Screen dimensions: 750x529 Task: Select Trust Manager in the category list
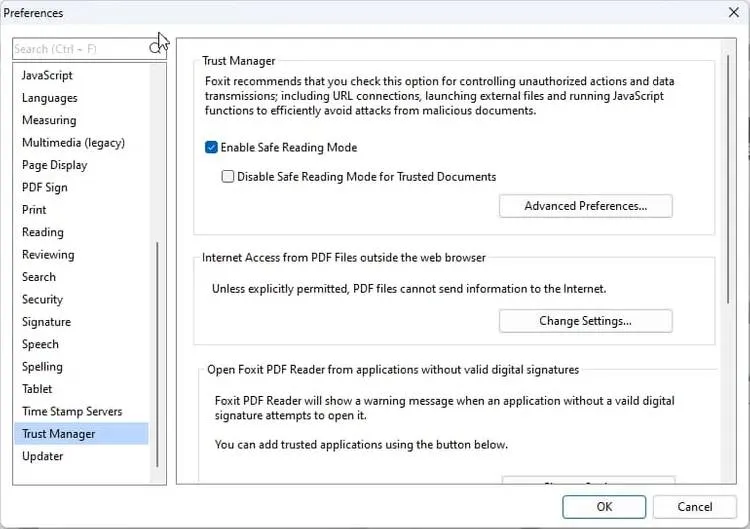point(81,434)
